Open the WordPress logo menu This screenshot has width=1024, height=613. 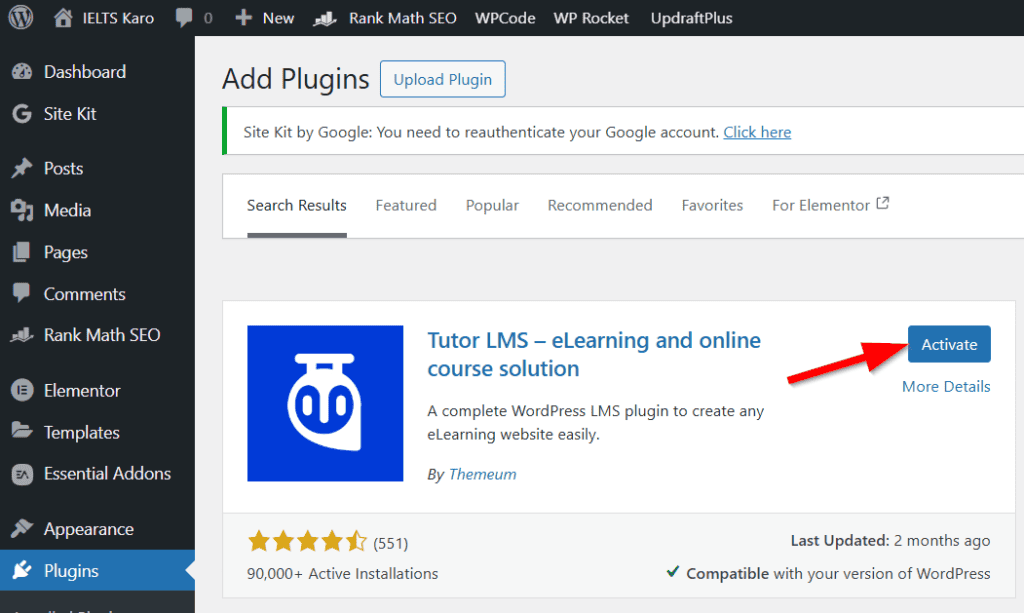coord(20,18)
